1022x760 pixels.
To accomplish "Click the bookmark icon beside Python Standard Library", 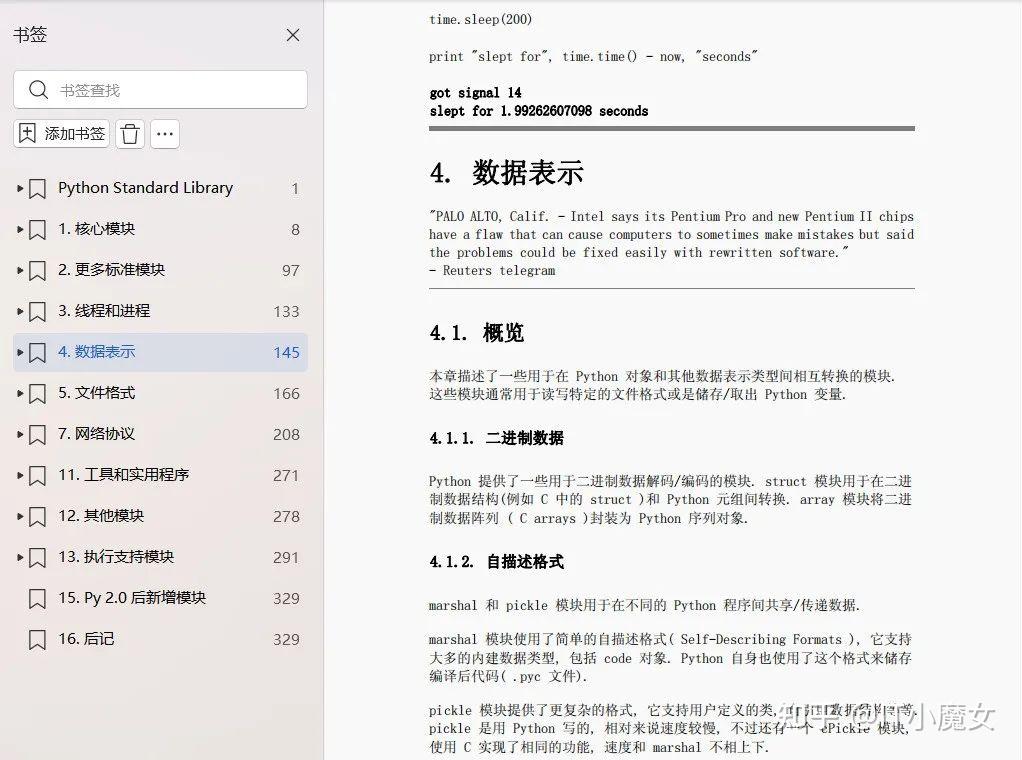I will (39, 188).
